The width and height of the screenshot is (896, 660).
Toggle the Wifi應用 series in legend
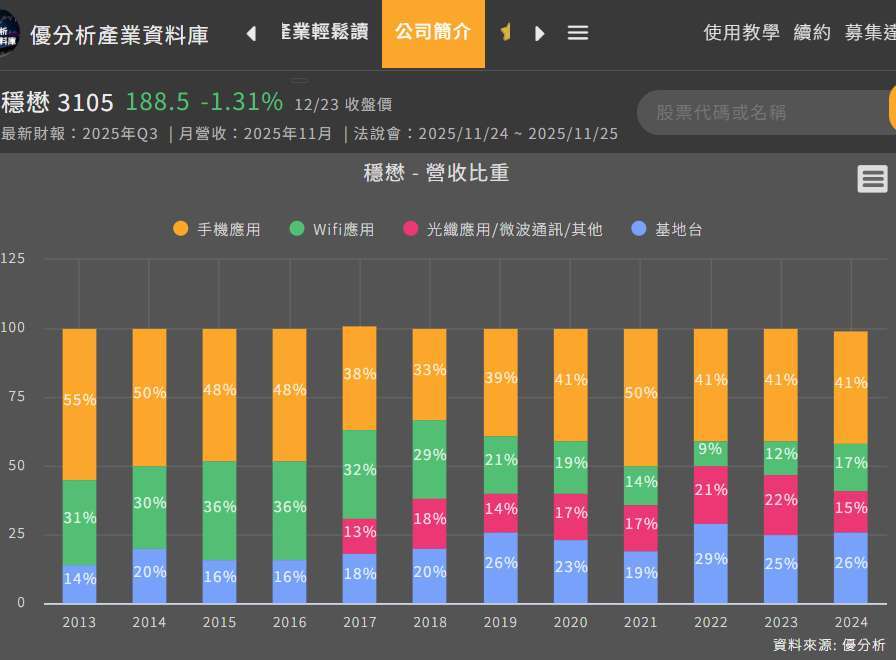point(343,229)
